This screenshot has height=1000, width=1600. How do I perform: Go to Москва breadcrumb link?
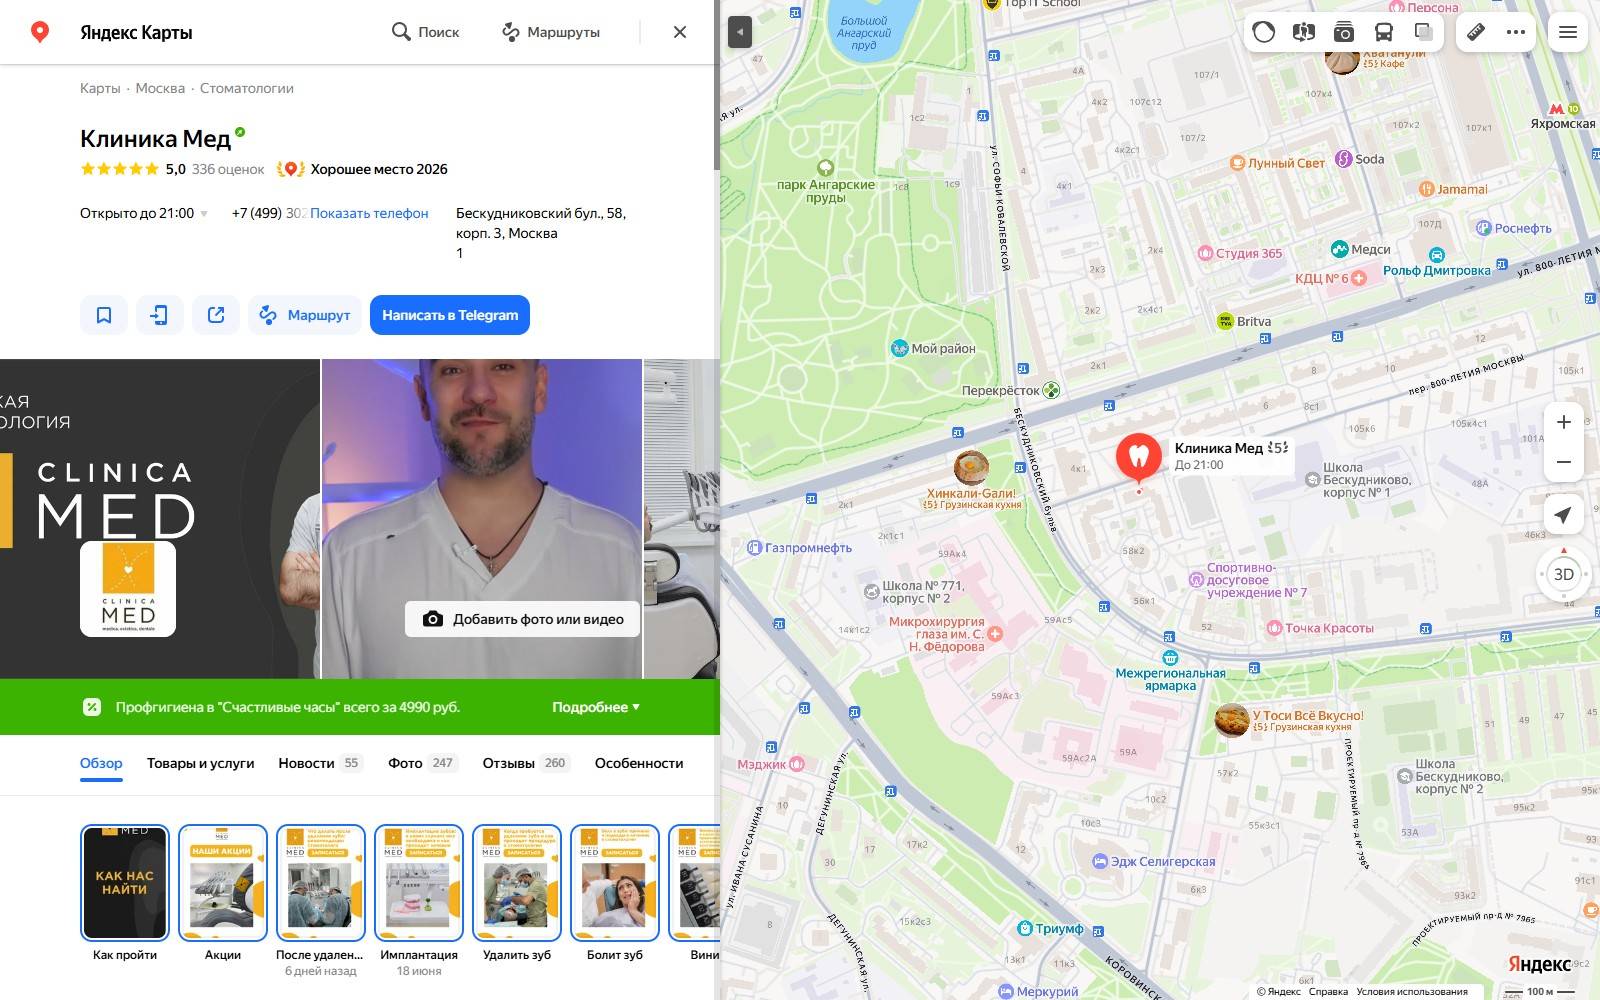pyautogui.click(x=160, y=88)
